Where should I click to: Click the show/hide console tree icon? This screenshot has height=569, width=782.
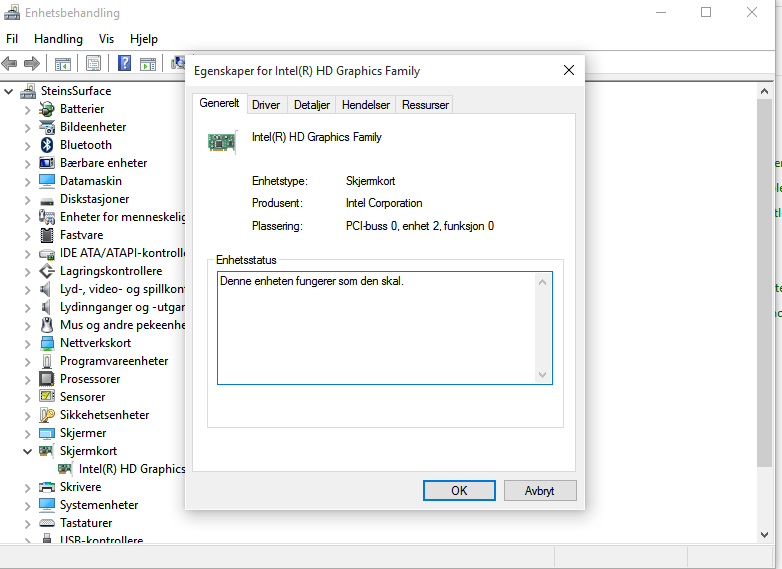click(63, 63)
